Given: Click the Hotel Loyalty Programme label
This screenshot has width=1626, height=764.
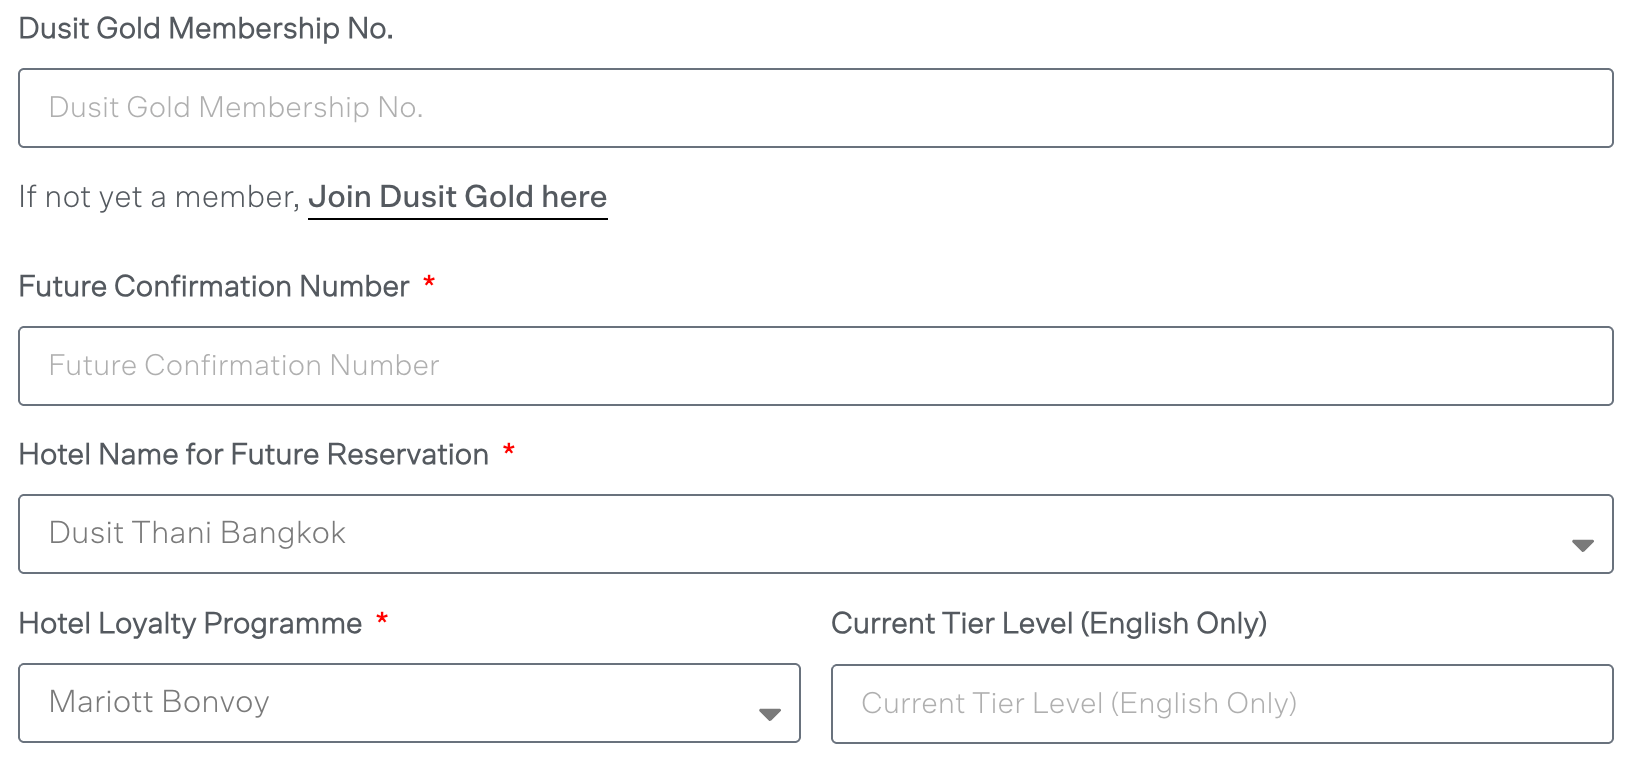Looking at the screenshot, I should [x=189, y=623].
